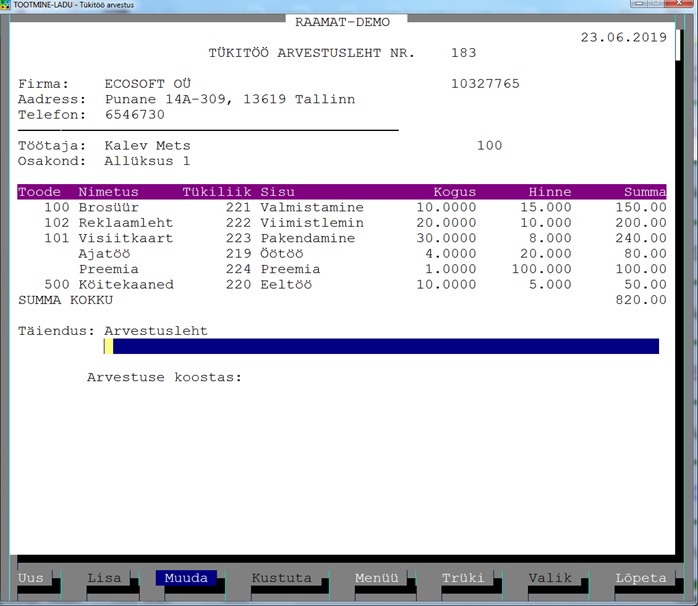The image size is (698, 606).
Task: Click the 100.000 price of Preemia
Action: point(541,269)
